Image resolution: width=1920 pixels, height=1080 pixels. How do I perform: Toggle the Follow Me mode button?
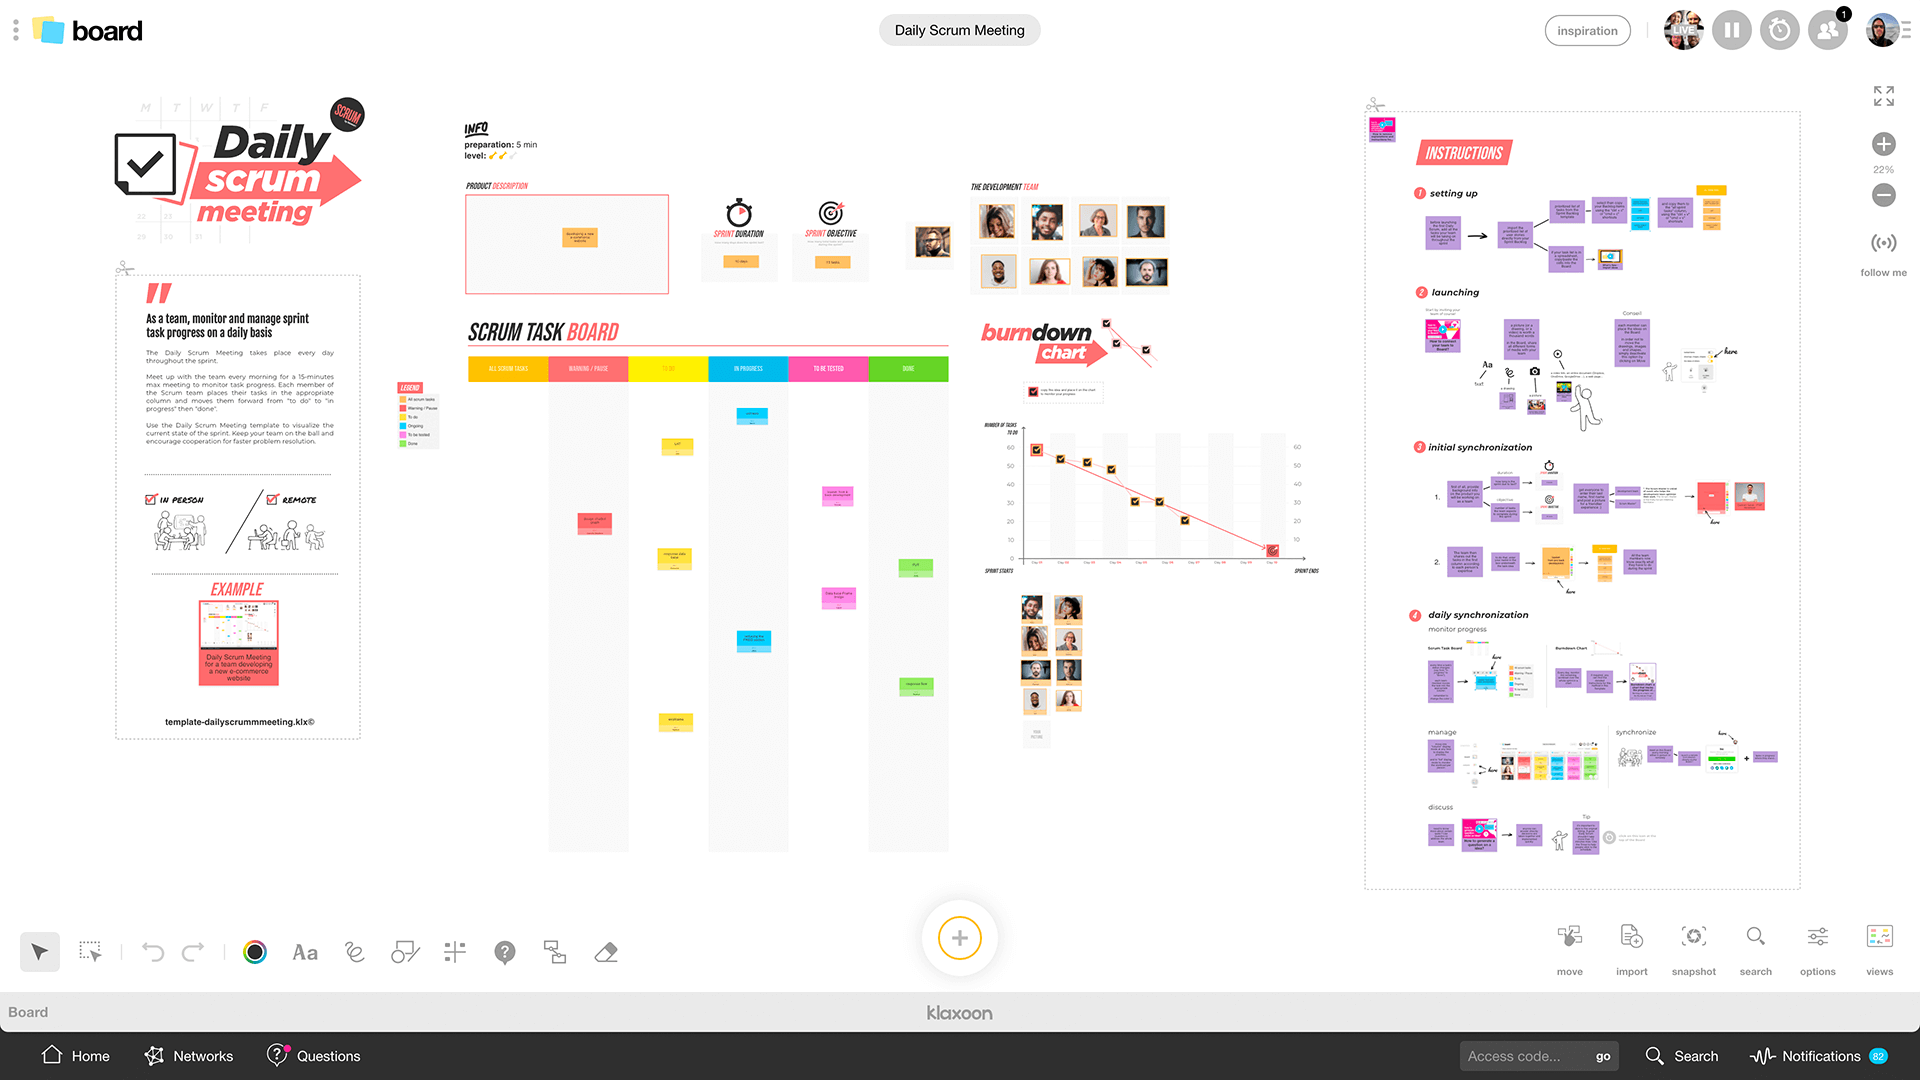[x=1884, y=243]
